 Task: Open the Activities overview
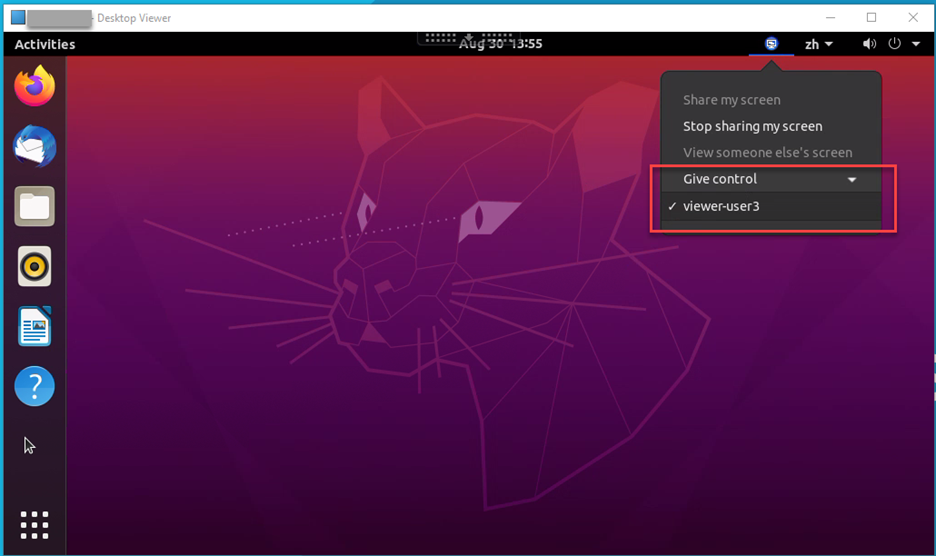click(x=45, y=44)
